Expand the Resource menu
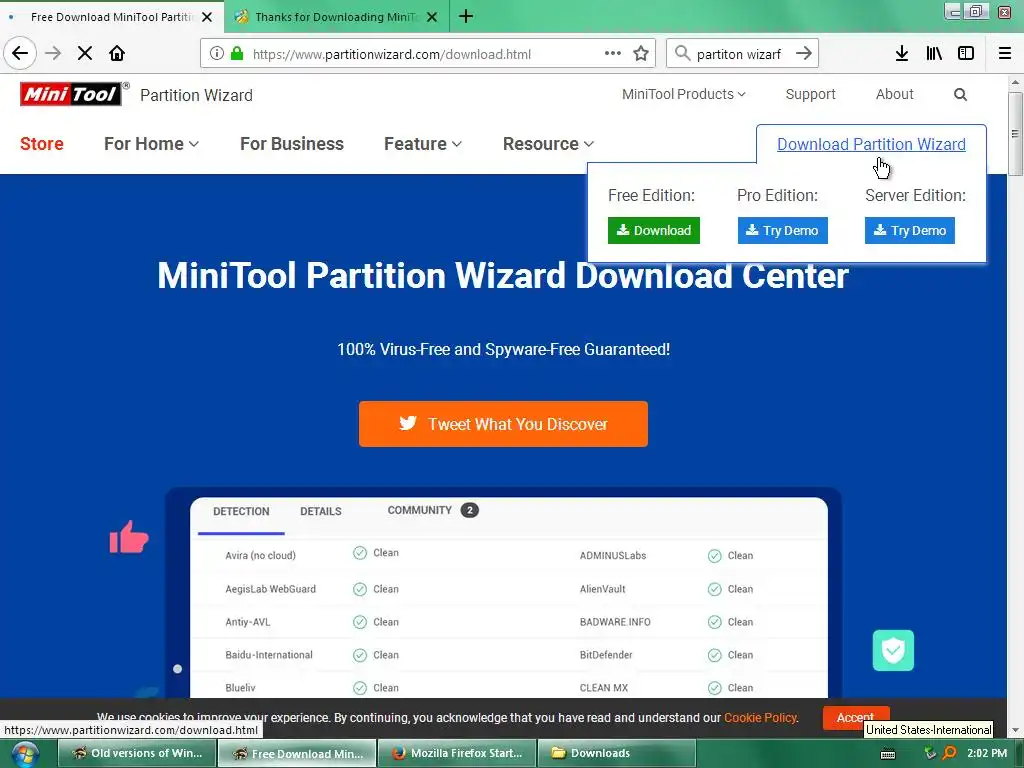The image size is (1024, 768). pyautogui.click(x=549, y=144)
